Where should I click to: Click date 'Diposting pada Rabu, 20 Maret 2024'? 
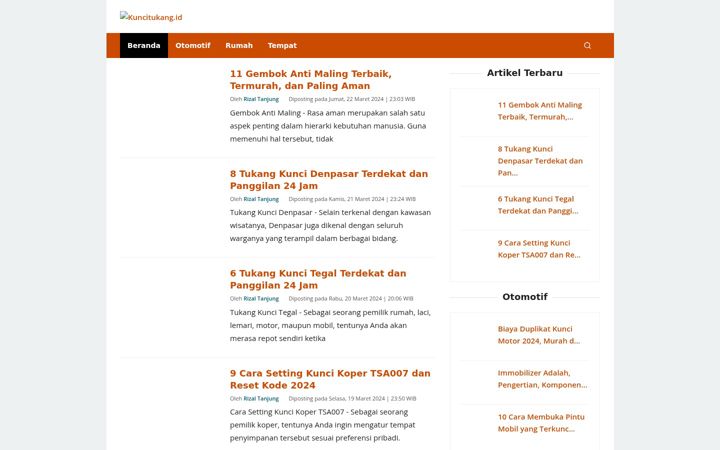pos(351,299)
